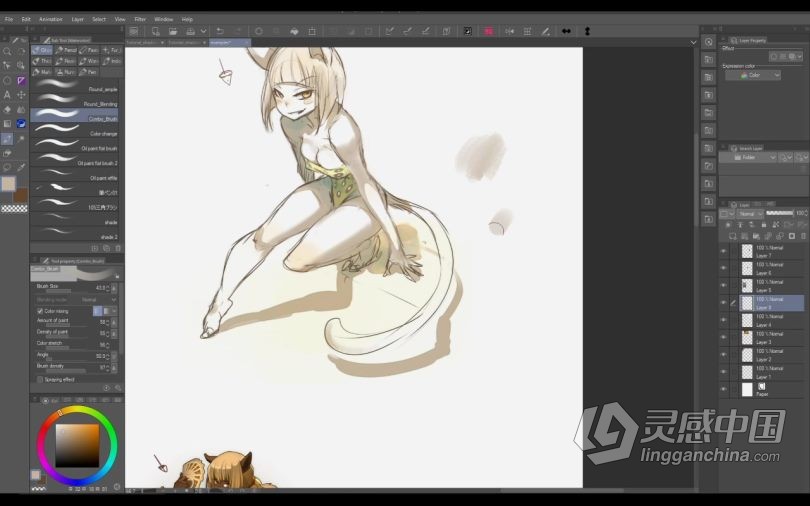The image size is (810, 506).
Task: Open the Expression color dropdown
Action: point(753,75)
